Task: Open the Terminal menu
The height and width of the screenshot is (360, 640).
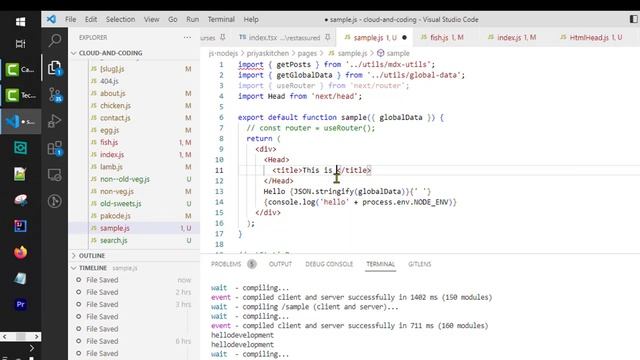Action: (221, 19)
